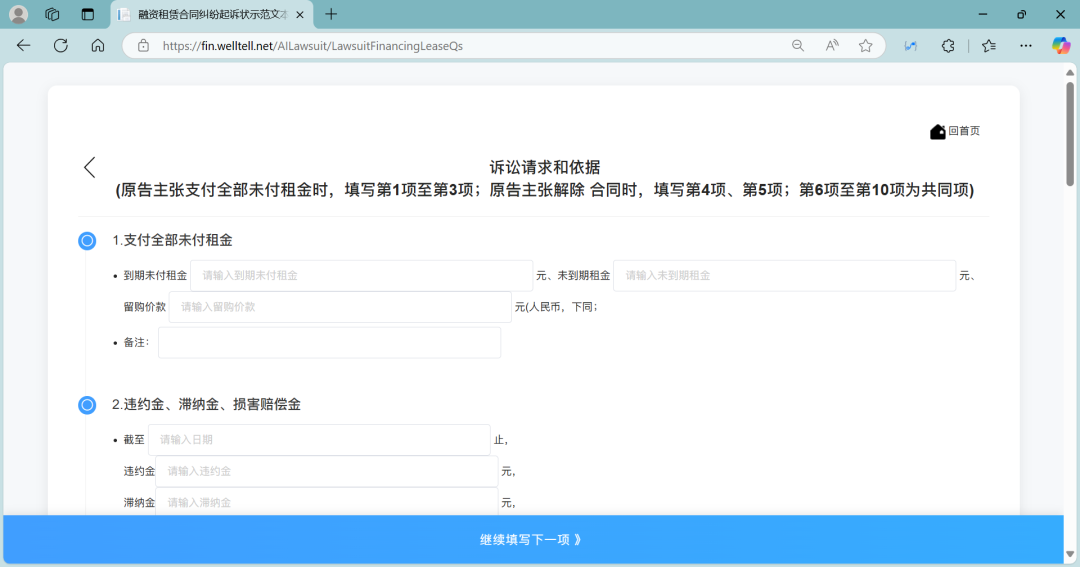Open the favorites list button
This screenshot has width=1080, height=567.
(x=988, y=45)
